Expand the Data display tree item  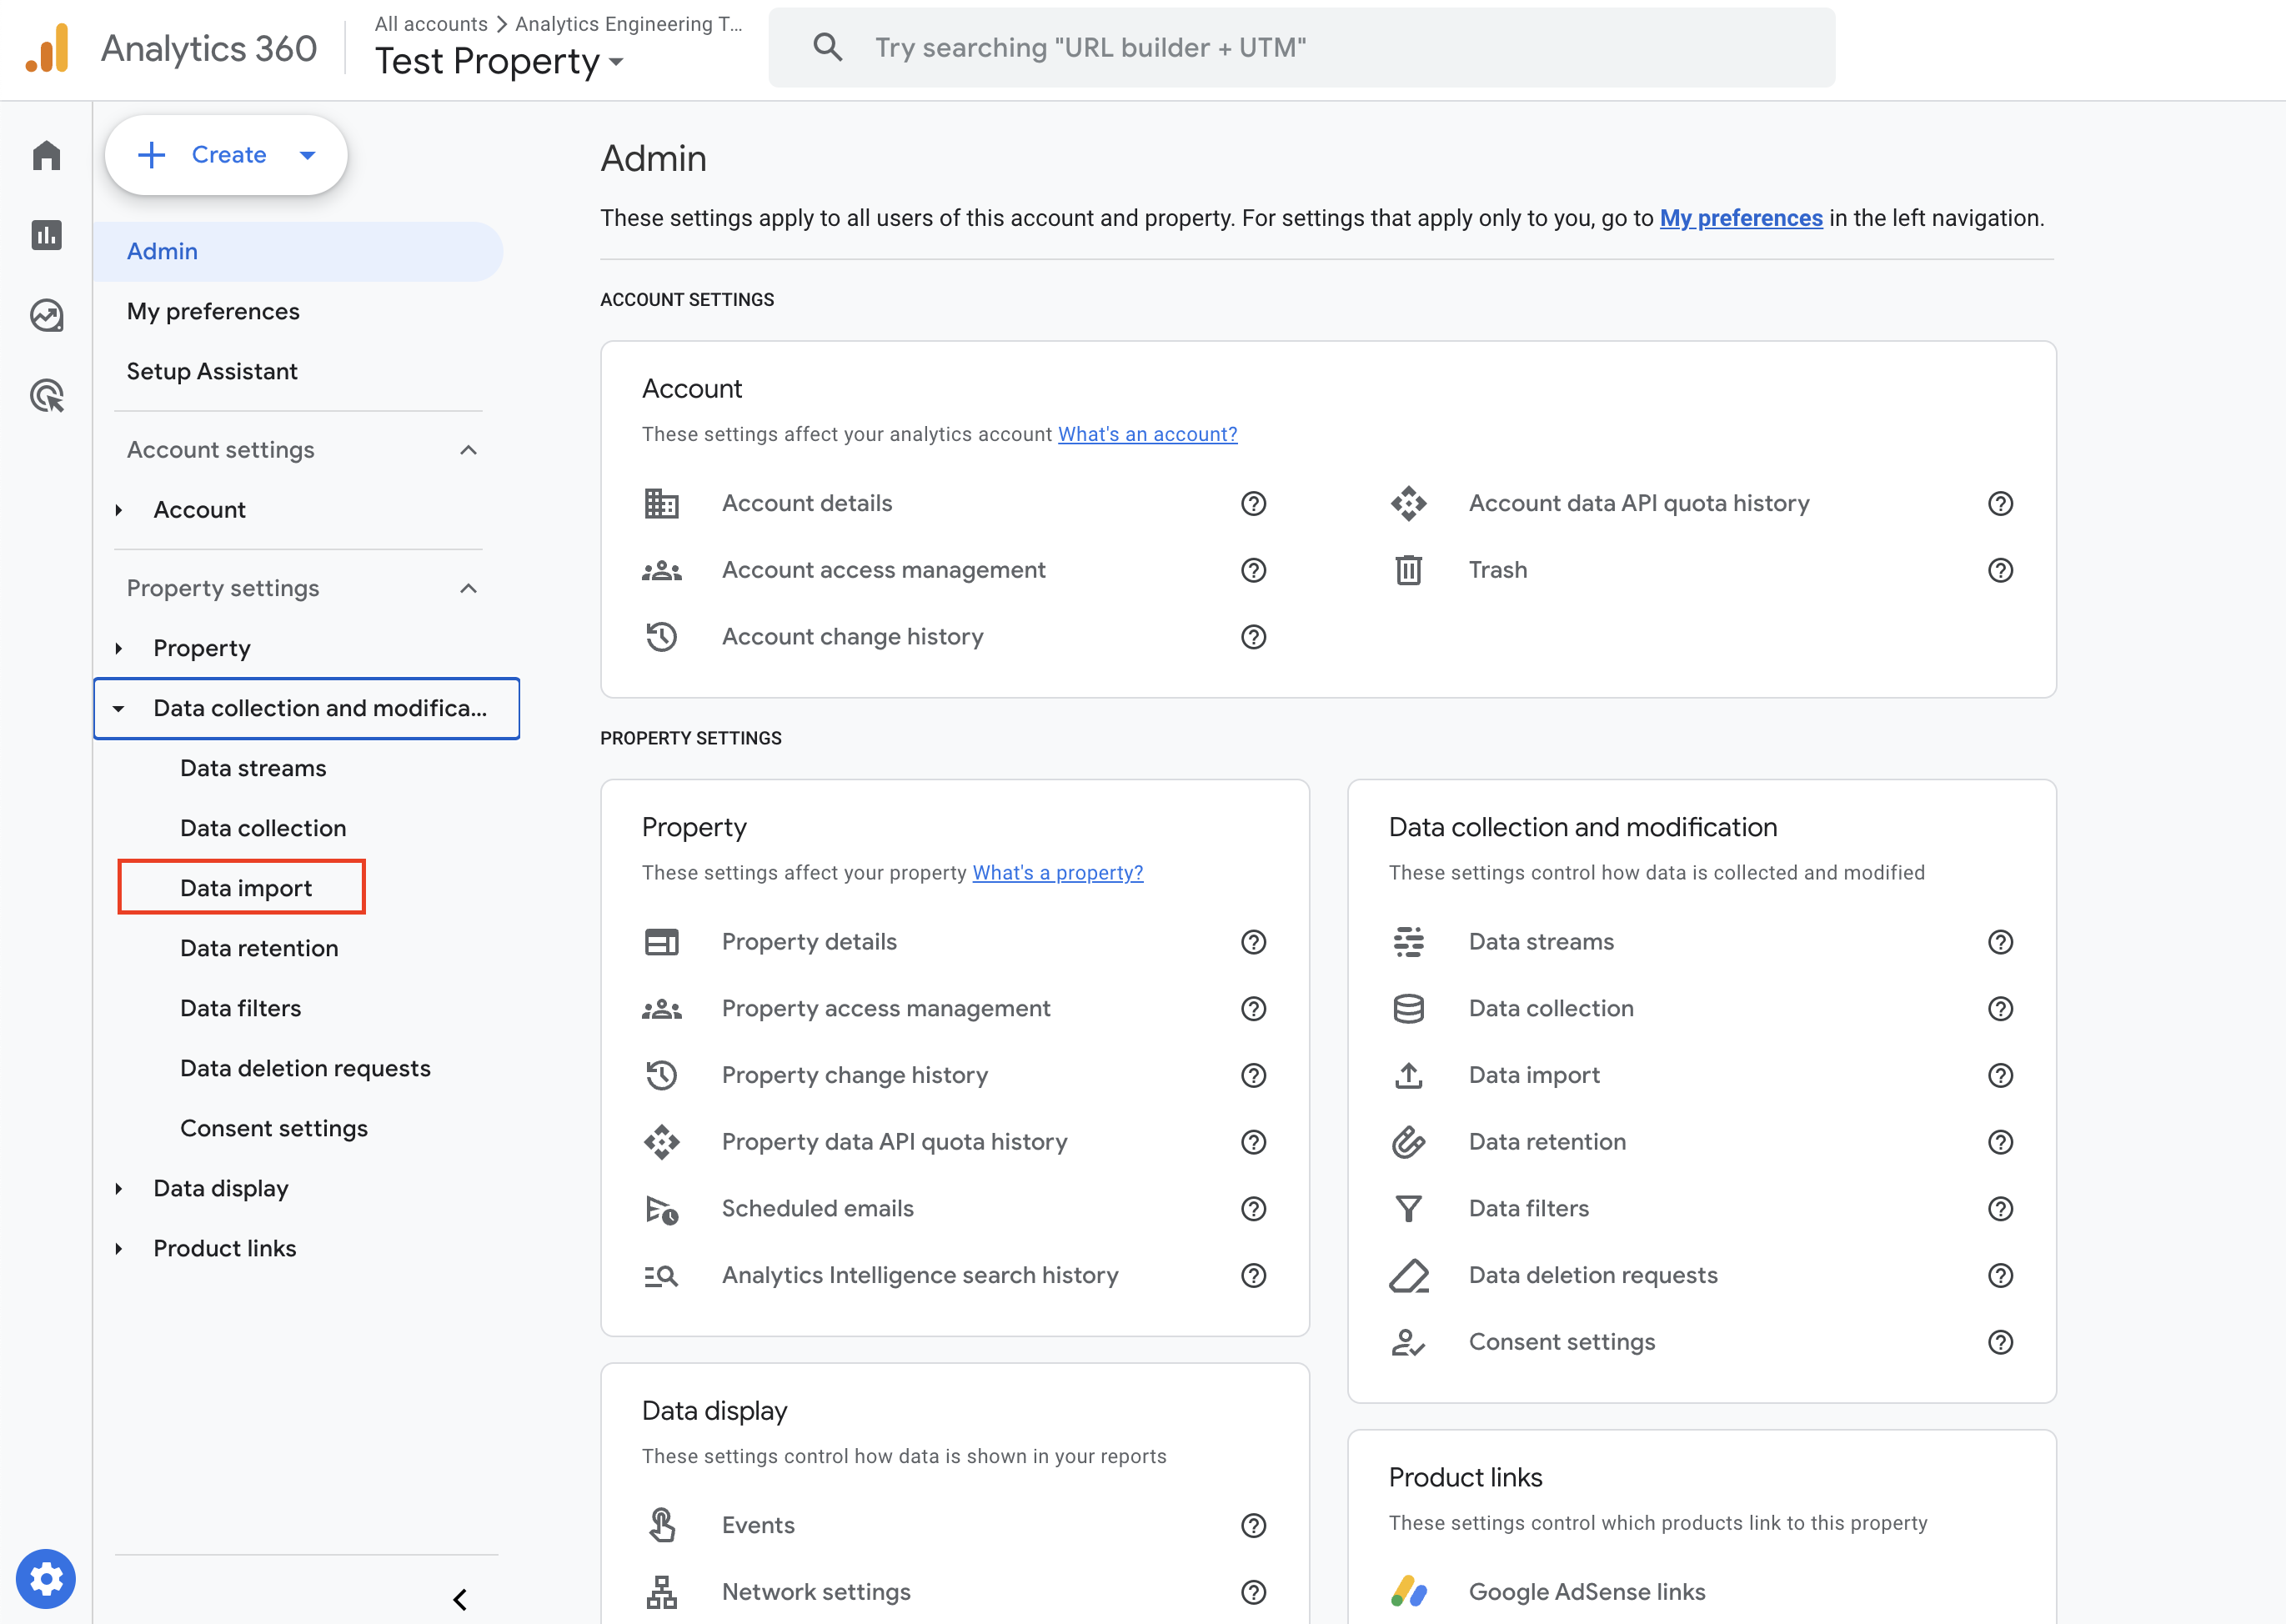[119, 1188]
